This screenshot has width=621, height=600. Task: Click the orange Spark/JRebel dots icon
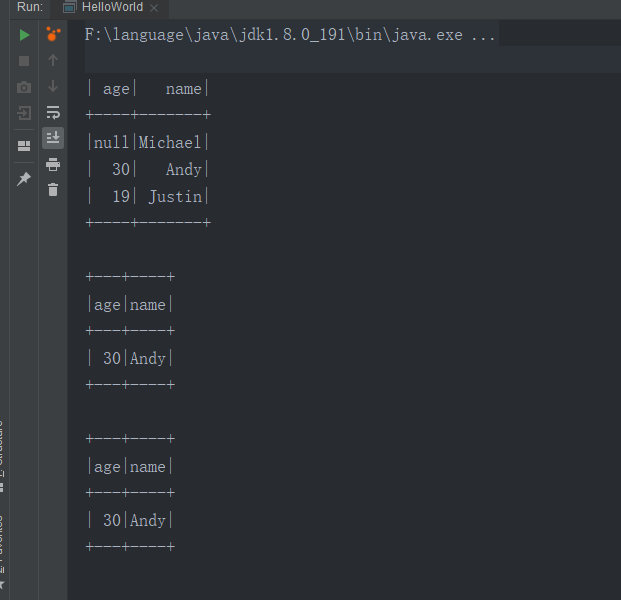(53, 35)
